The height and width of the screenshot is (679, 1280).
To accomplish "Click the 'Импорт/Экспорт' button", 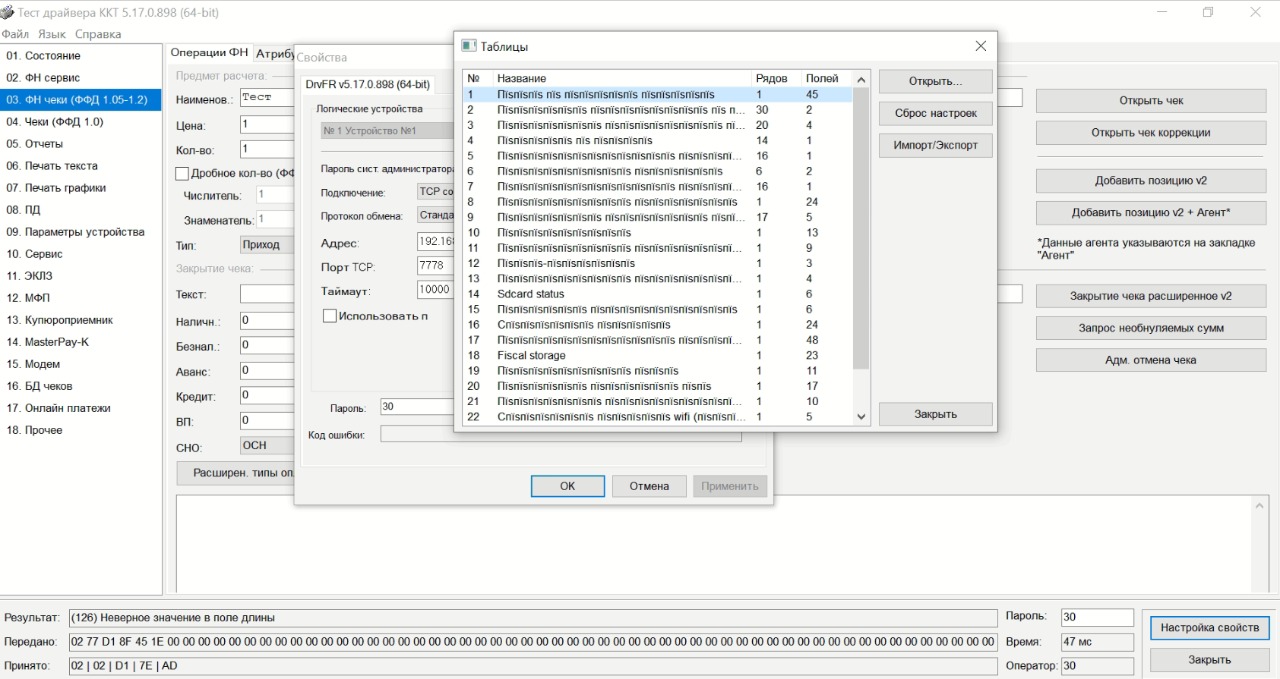I will pos(935,145).
